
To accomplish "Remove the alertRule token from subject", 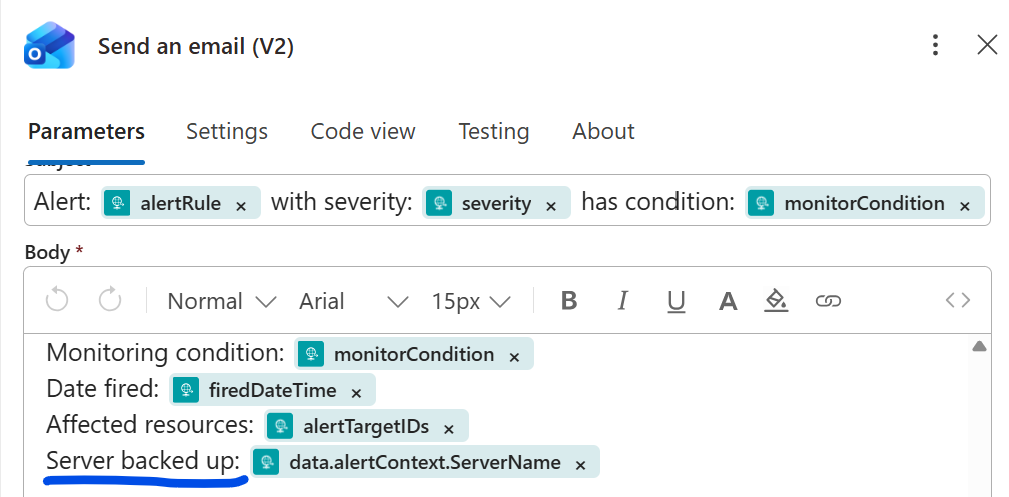I will point(241,205).
